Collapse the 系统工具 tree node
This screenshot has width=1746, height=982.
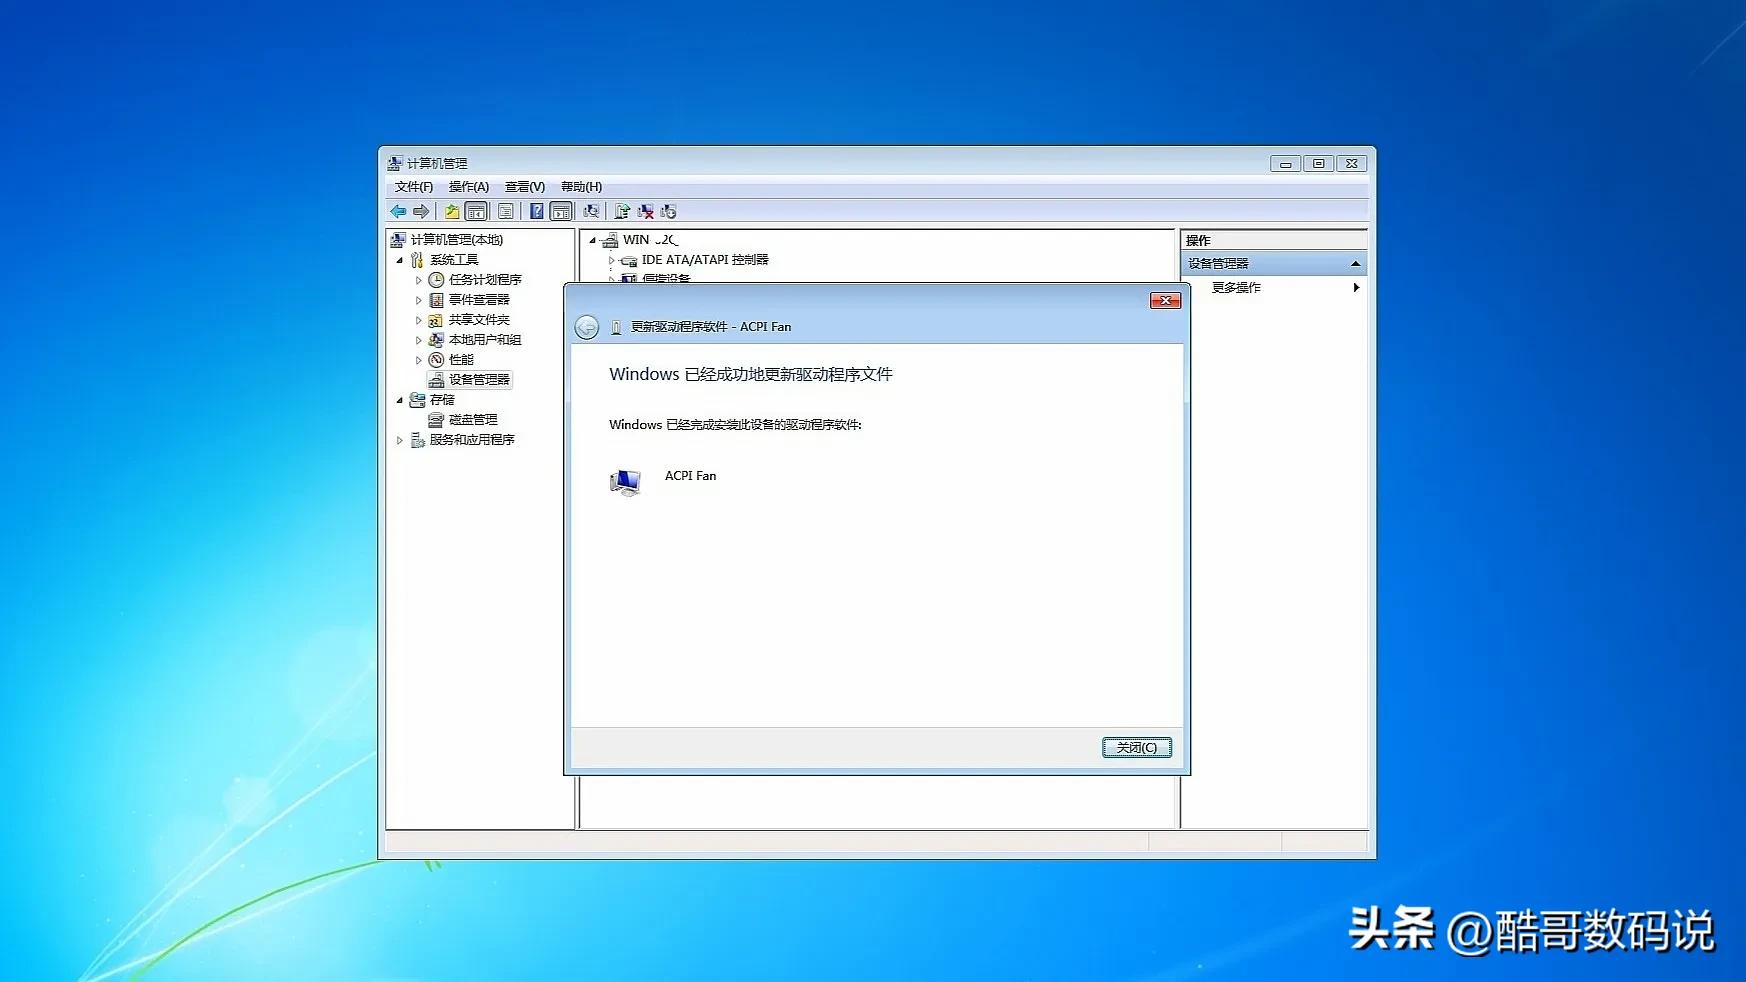pyautogui.click(x=400, y=260)
